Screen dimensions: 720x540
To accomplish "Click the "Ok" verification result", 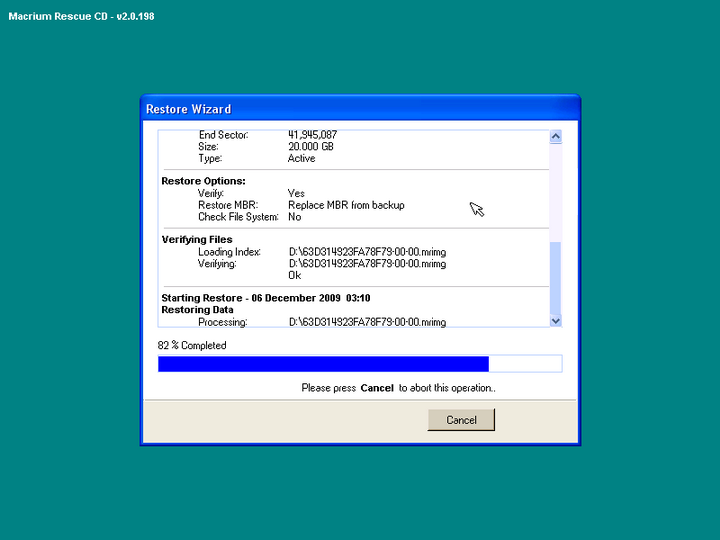I will click(x=295, y=275).
